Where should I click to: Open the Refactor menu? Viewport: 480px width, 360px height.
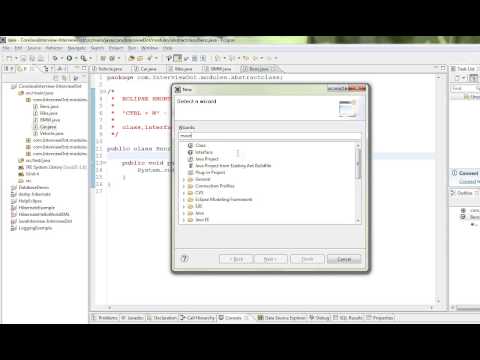click(x=54, y=48)
